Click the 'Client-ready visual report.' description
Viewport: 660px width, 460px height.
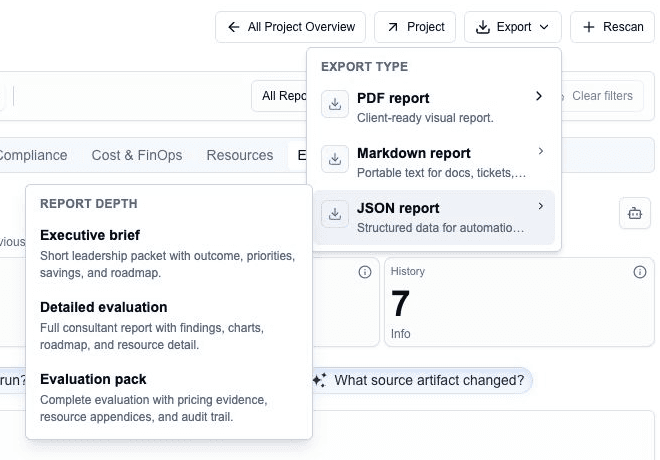[x=425, y=118]
